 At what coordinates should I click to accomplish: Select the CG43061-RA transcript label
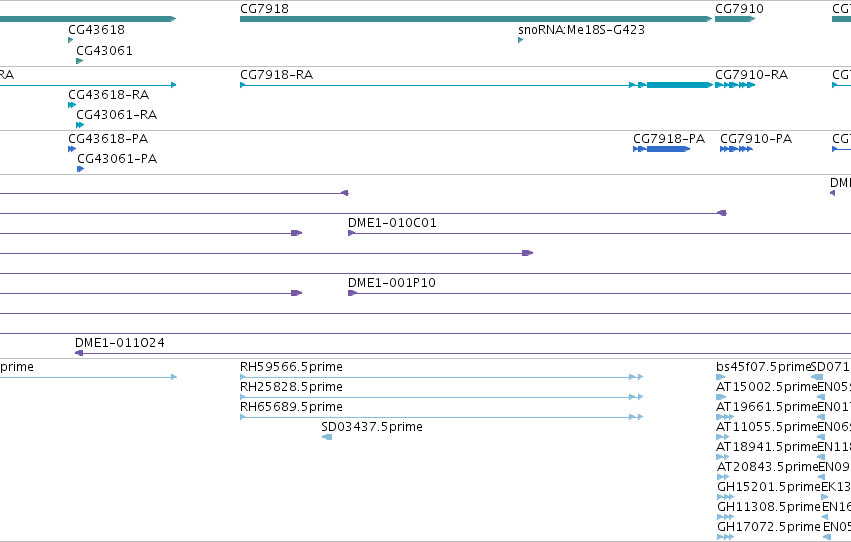point(117,115)
